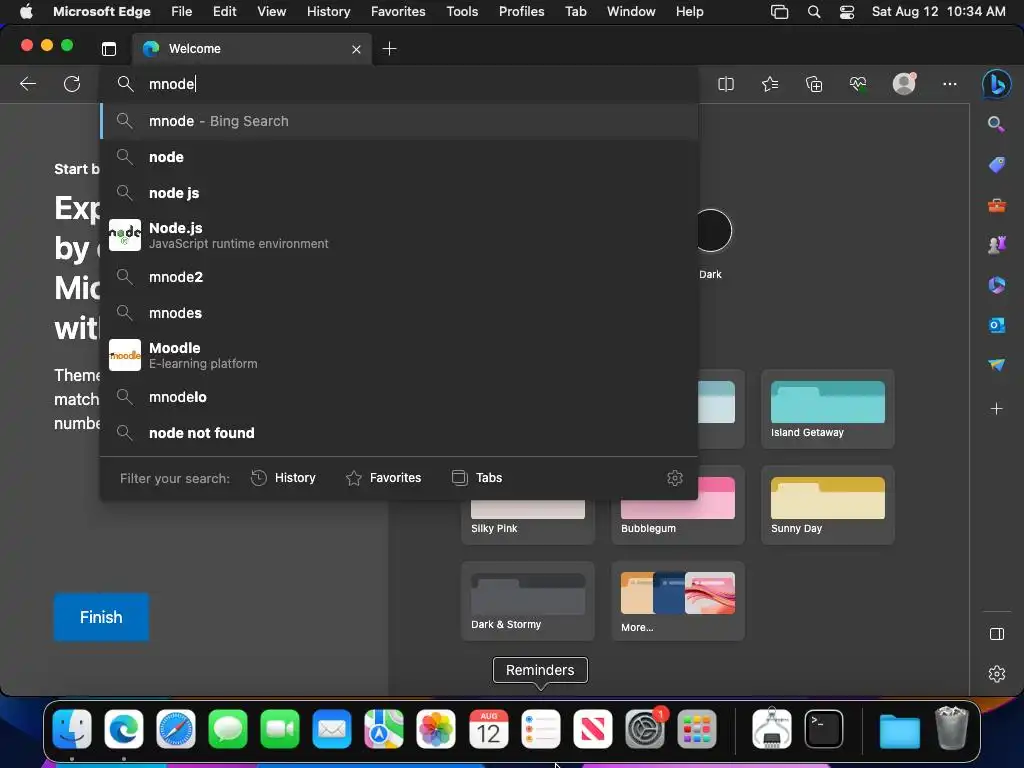This screenshot has height=768, width=1024.
Task: Open sidebar Shopping tag icon
Action: (997, 165)
